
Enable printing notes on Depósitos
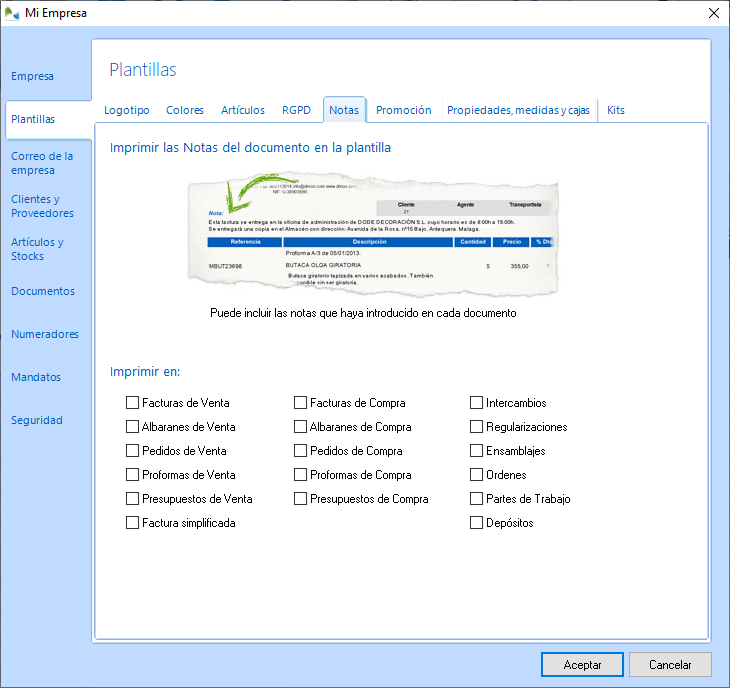[477, 523]
